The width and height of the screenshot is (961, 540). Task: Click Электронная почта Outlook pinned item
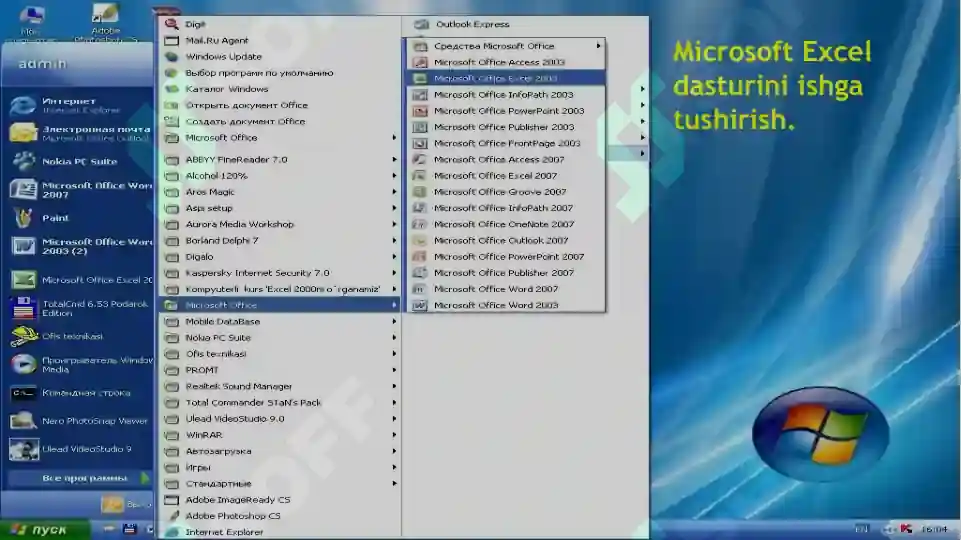(x=80, y=133)
